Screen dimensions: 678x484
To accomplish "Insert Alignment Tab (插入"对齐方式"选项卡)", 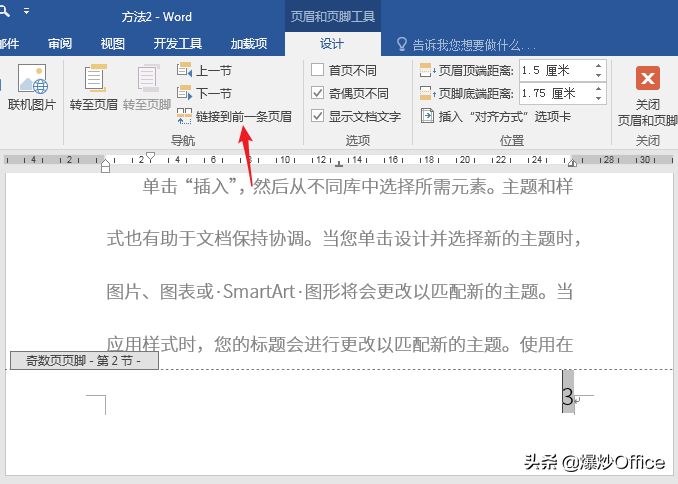I will (x=496, y=116).
